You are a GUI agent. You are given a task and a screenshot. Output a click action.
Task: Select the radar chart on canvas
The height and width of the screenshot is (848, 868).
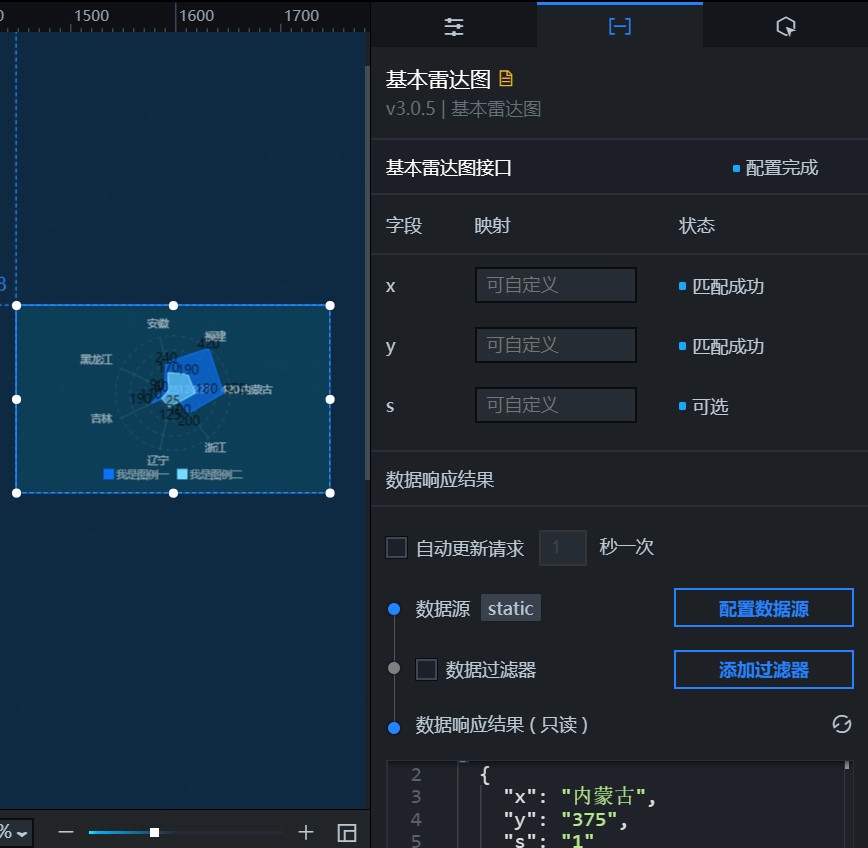pos(173,399)
